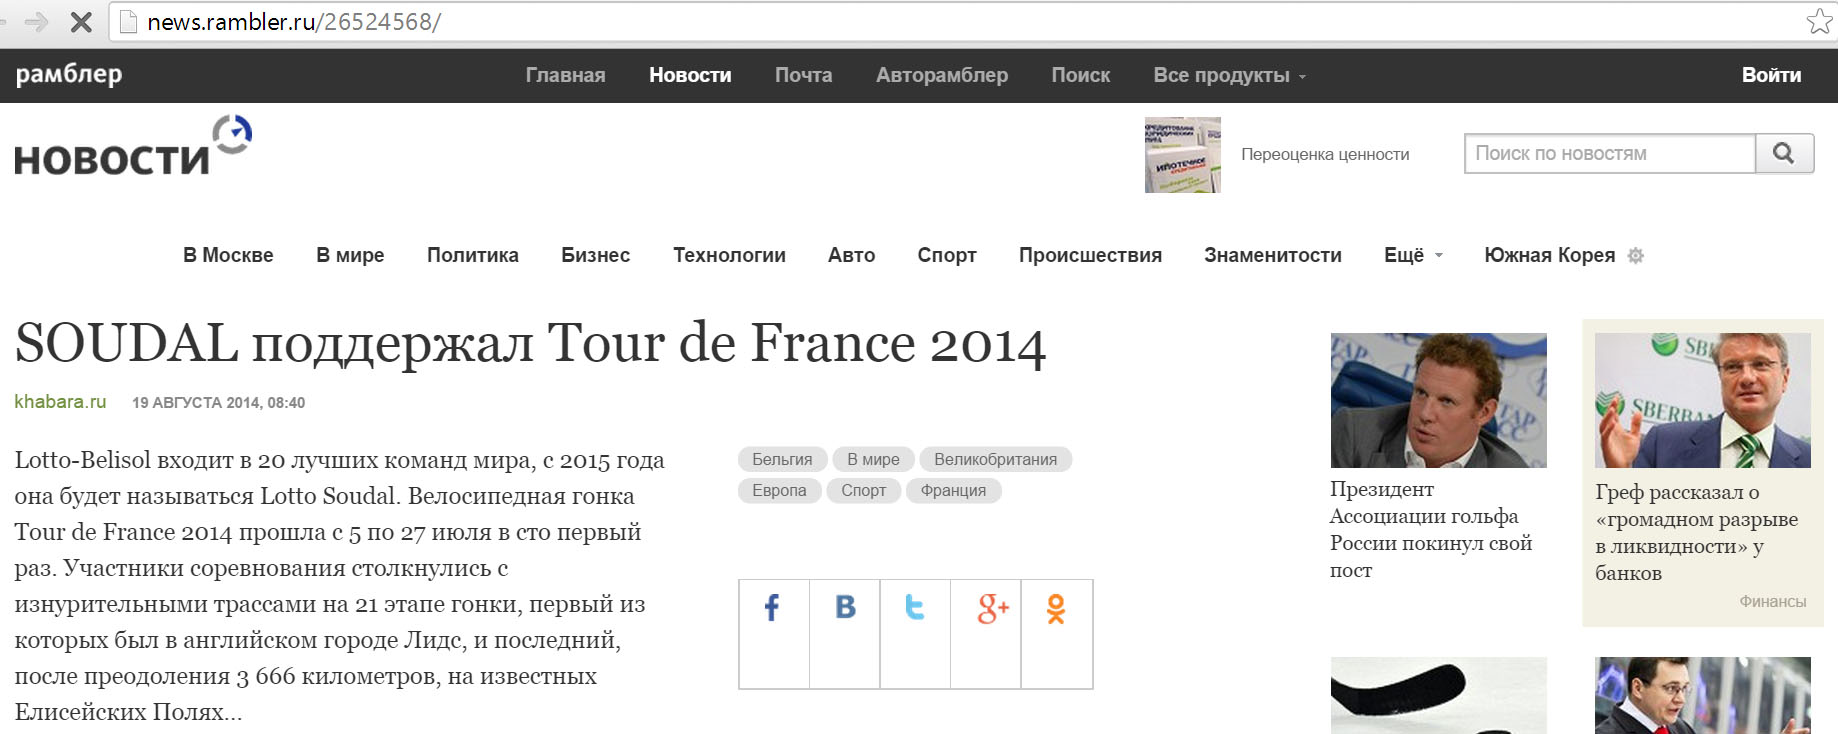
Task: Read the golf association president story
Action: coord(1431,530)
